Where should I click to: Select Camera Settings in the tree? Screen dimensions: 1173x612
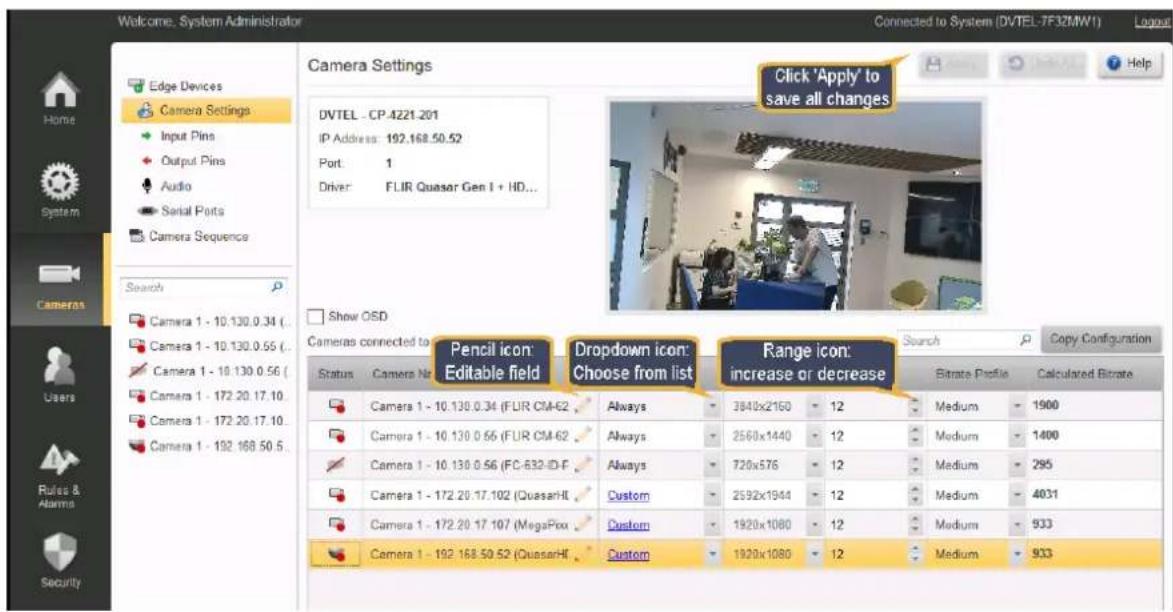tap(206, 110)
